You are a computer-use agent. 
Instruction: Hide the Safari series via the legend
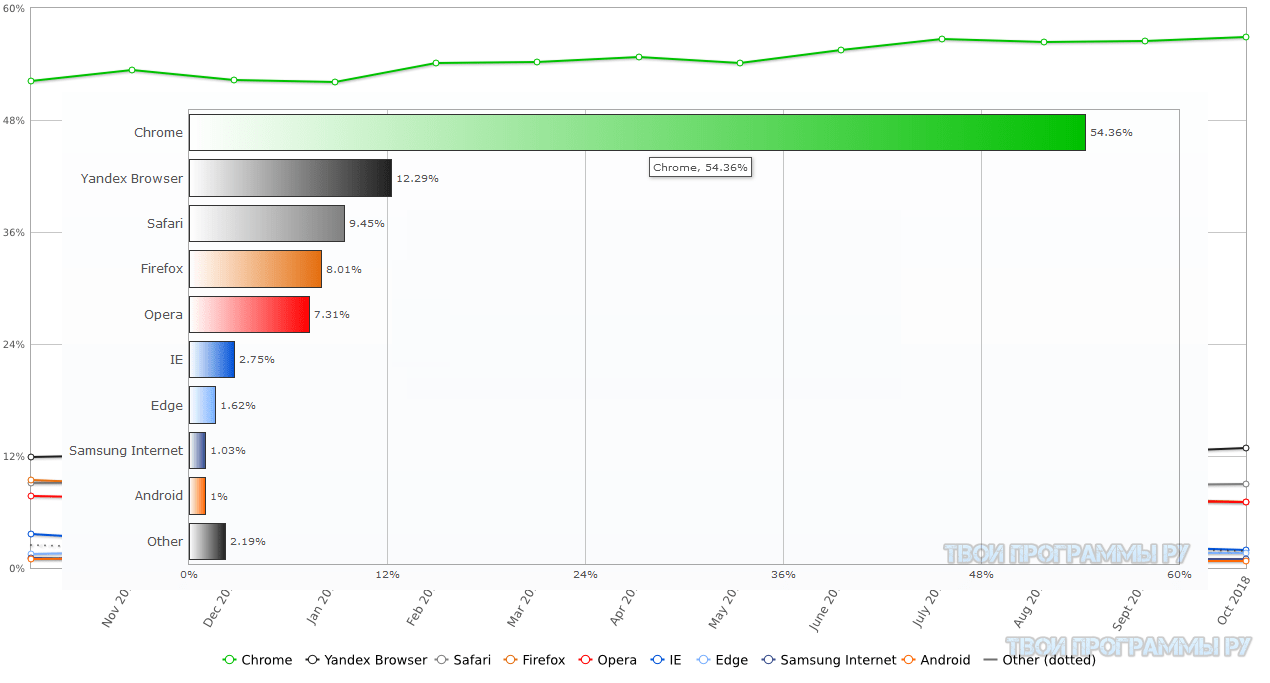[x=464, y=660]
